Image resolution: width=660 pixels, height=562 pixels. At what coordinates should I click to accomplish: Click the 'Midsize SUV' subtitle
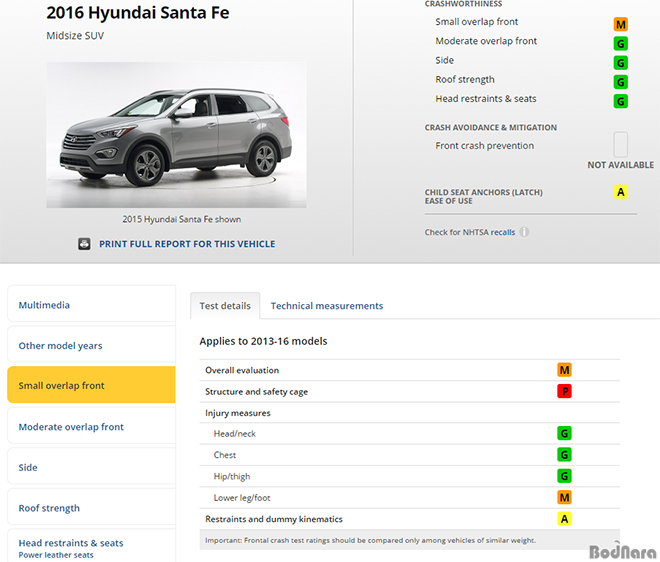point(75,36)
